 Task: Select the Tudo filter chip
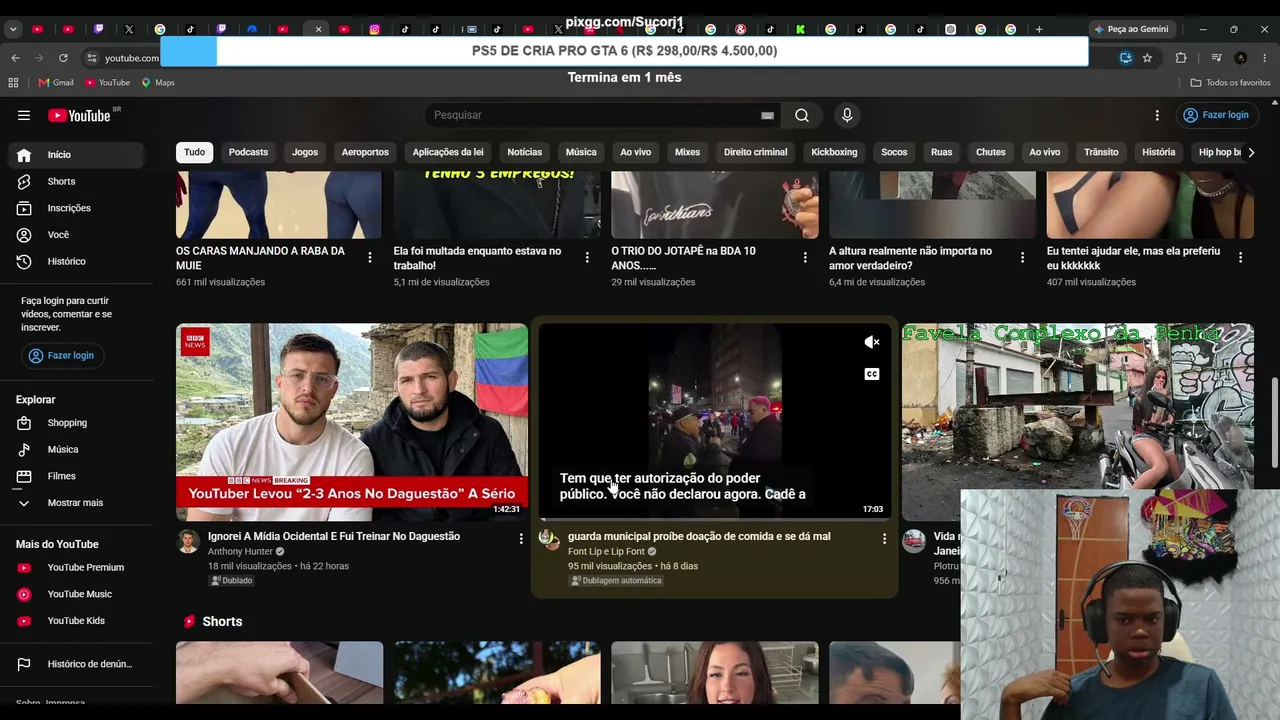[195, 152]
